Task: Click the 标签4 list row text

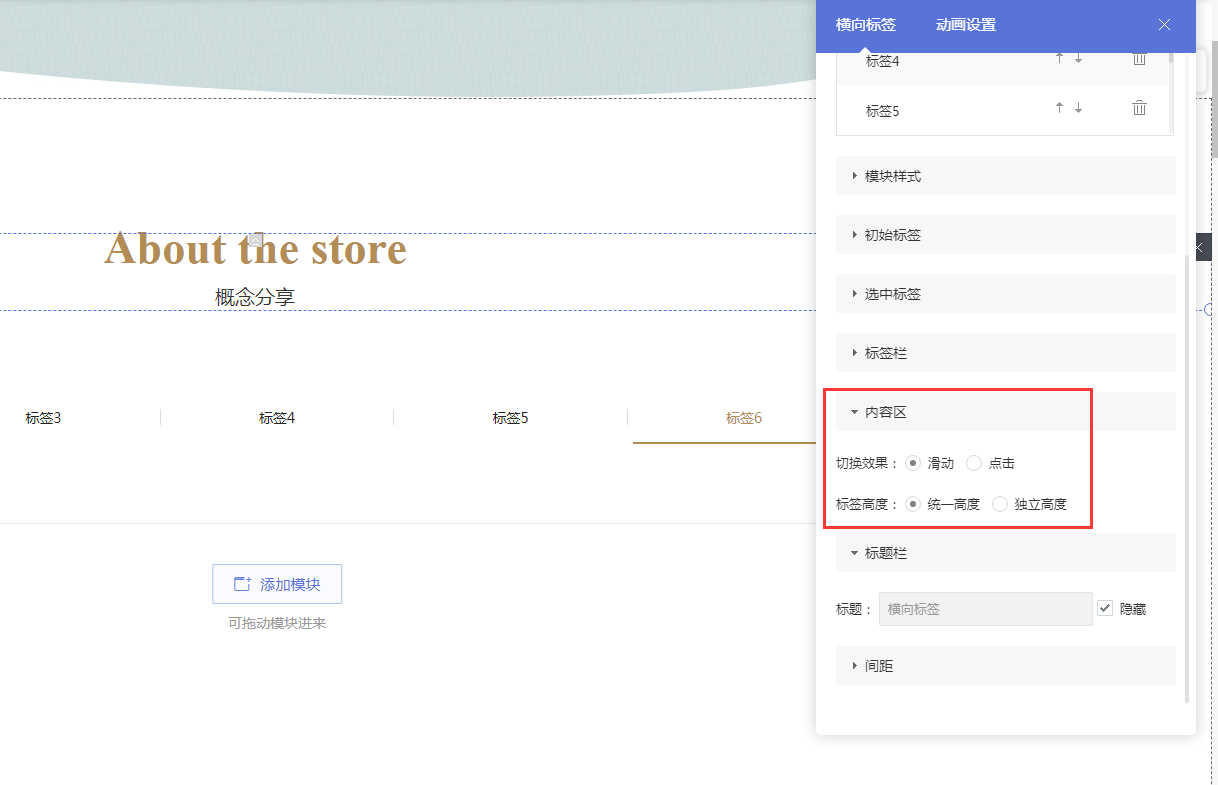Action: point(882,61)
